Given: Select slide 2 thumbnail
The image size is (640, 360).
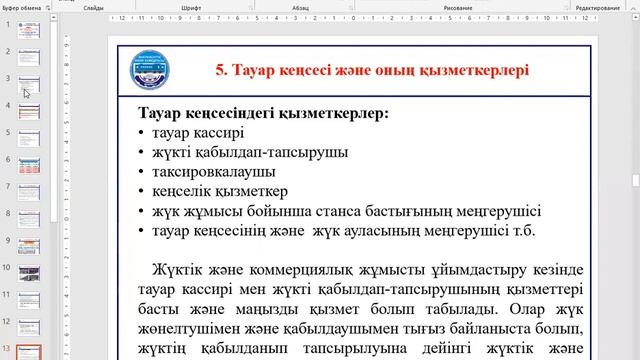Looking at the screenshot, I should click(x=29, y=58).
